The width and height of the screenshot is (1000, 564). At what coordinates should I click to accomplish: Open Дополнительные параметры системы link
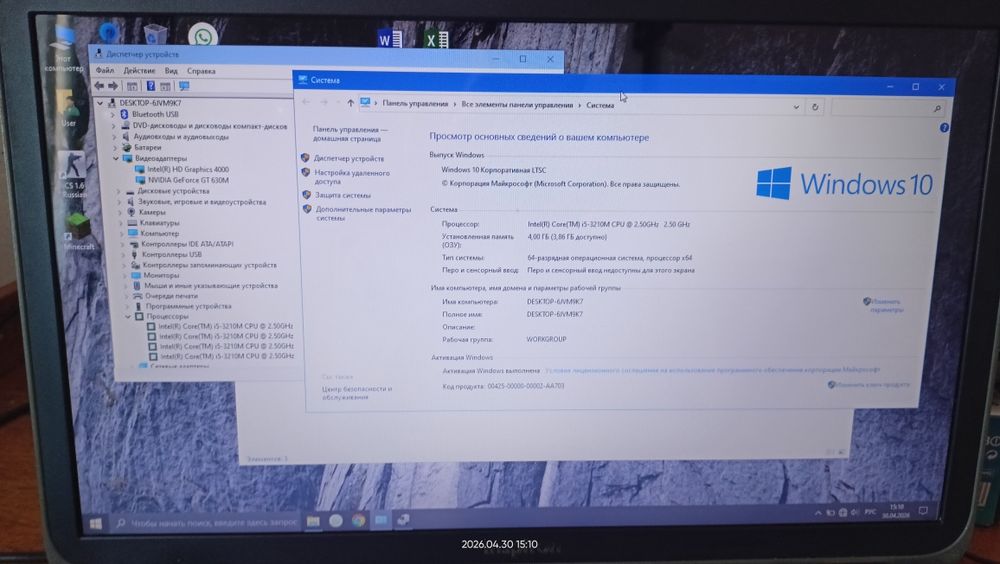363,213
